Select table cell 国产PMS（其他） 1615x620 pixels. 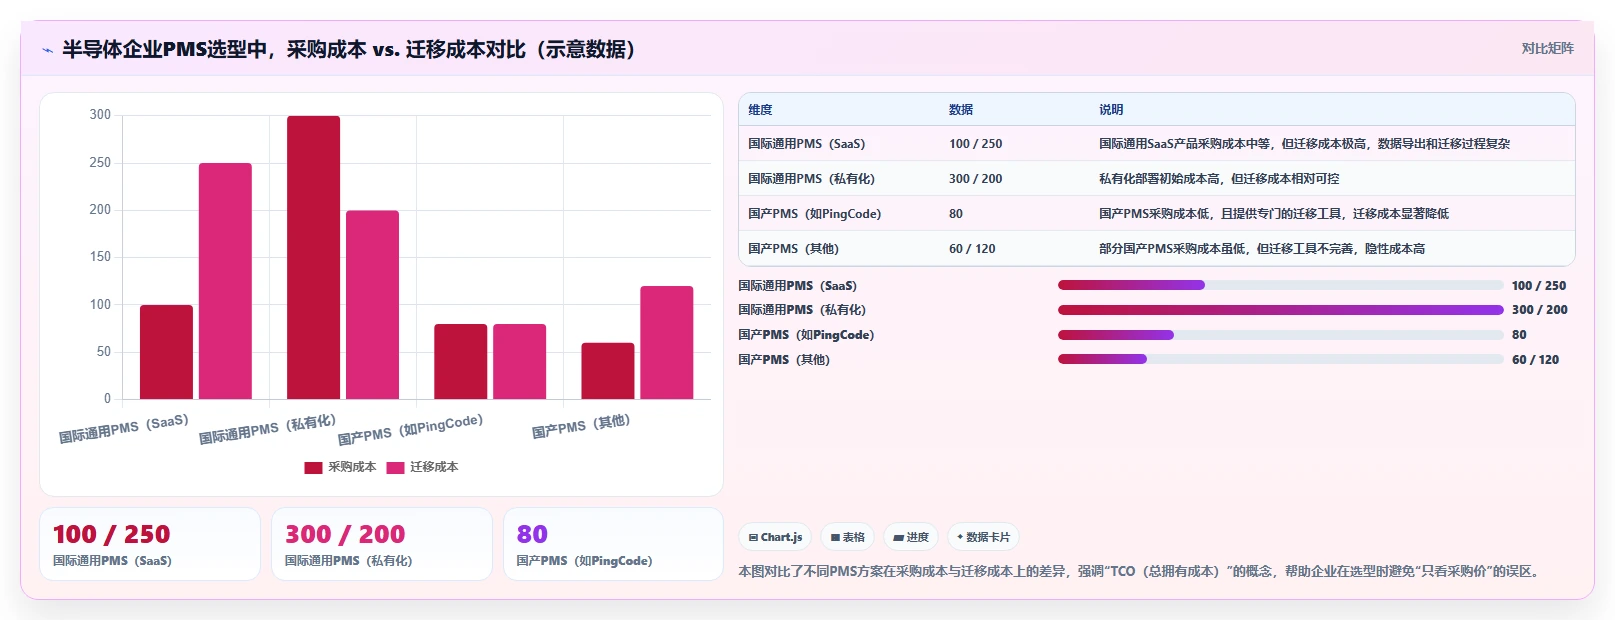tap(793, 248)
